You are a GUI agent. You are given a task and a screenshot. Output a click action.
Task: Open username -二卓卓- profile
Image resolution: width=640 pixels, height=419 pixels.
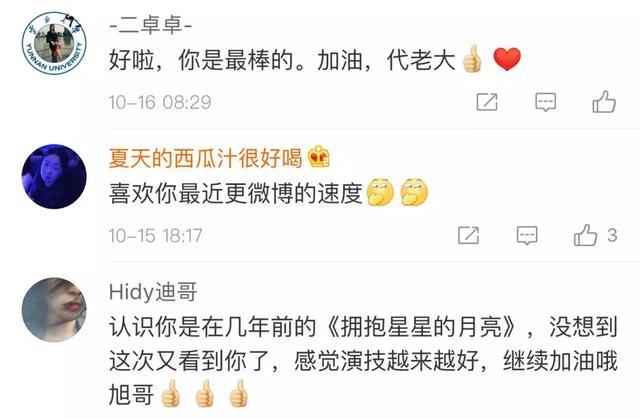point(150,25)
